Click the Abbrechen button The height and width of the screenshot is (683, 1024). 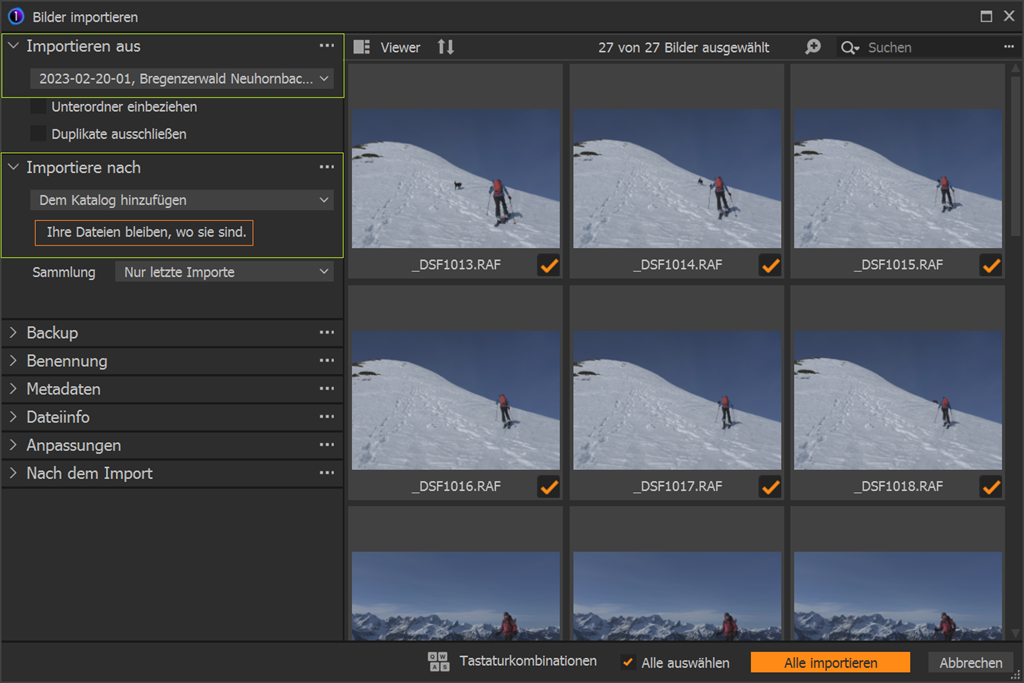pos(970,663)
